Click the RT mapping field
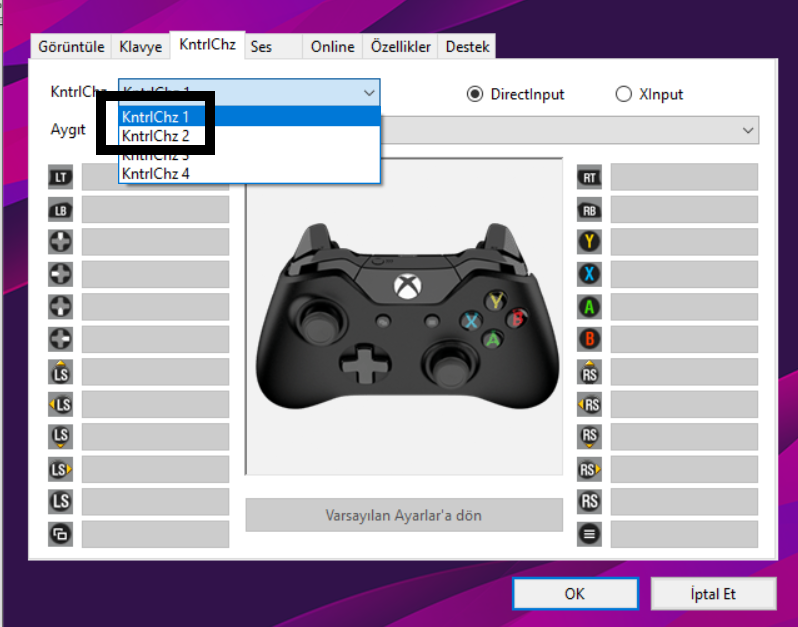Screen dimensions: 798x627 (684, 177)
